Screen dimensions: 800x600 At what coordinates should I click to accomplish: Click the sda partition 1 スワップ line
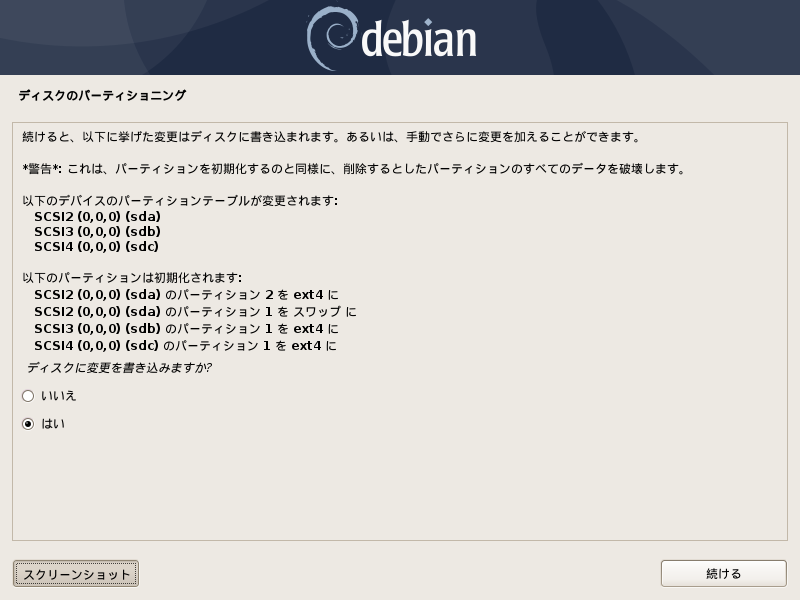[195, 312]
